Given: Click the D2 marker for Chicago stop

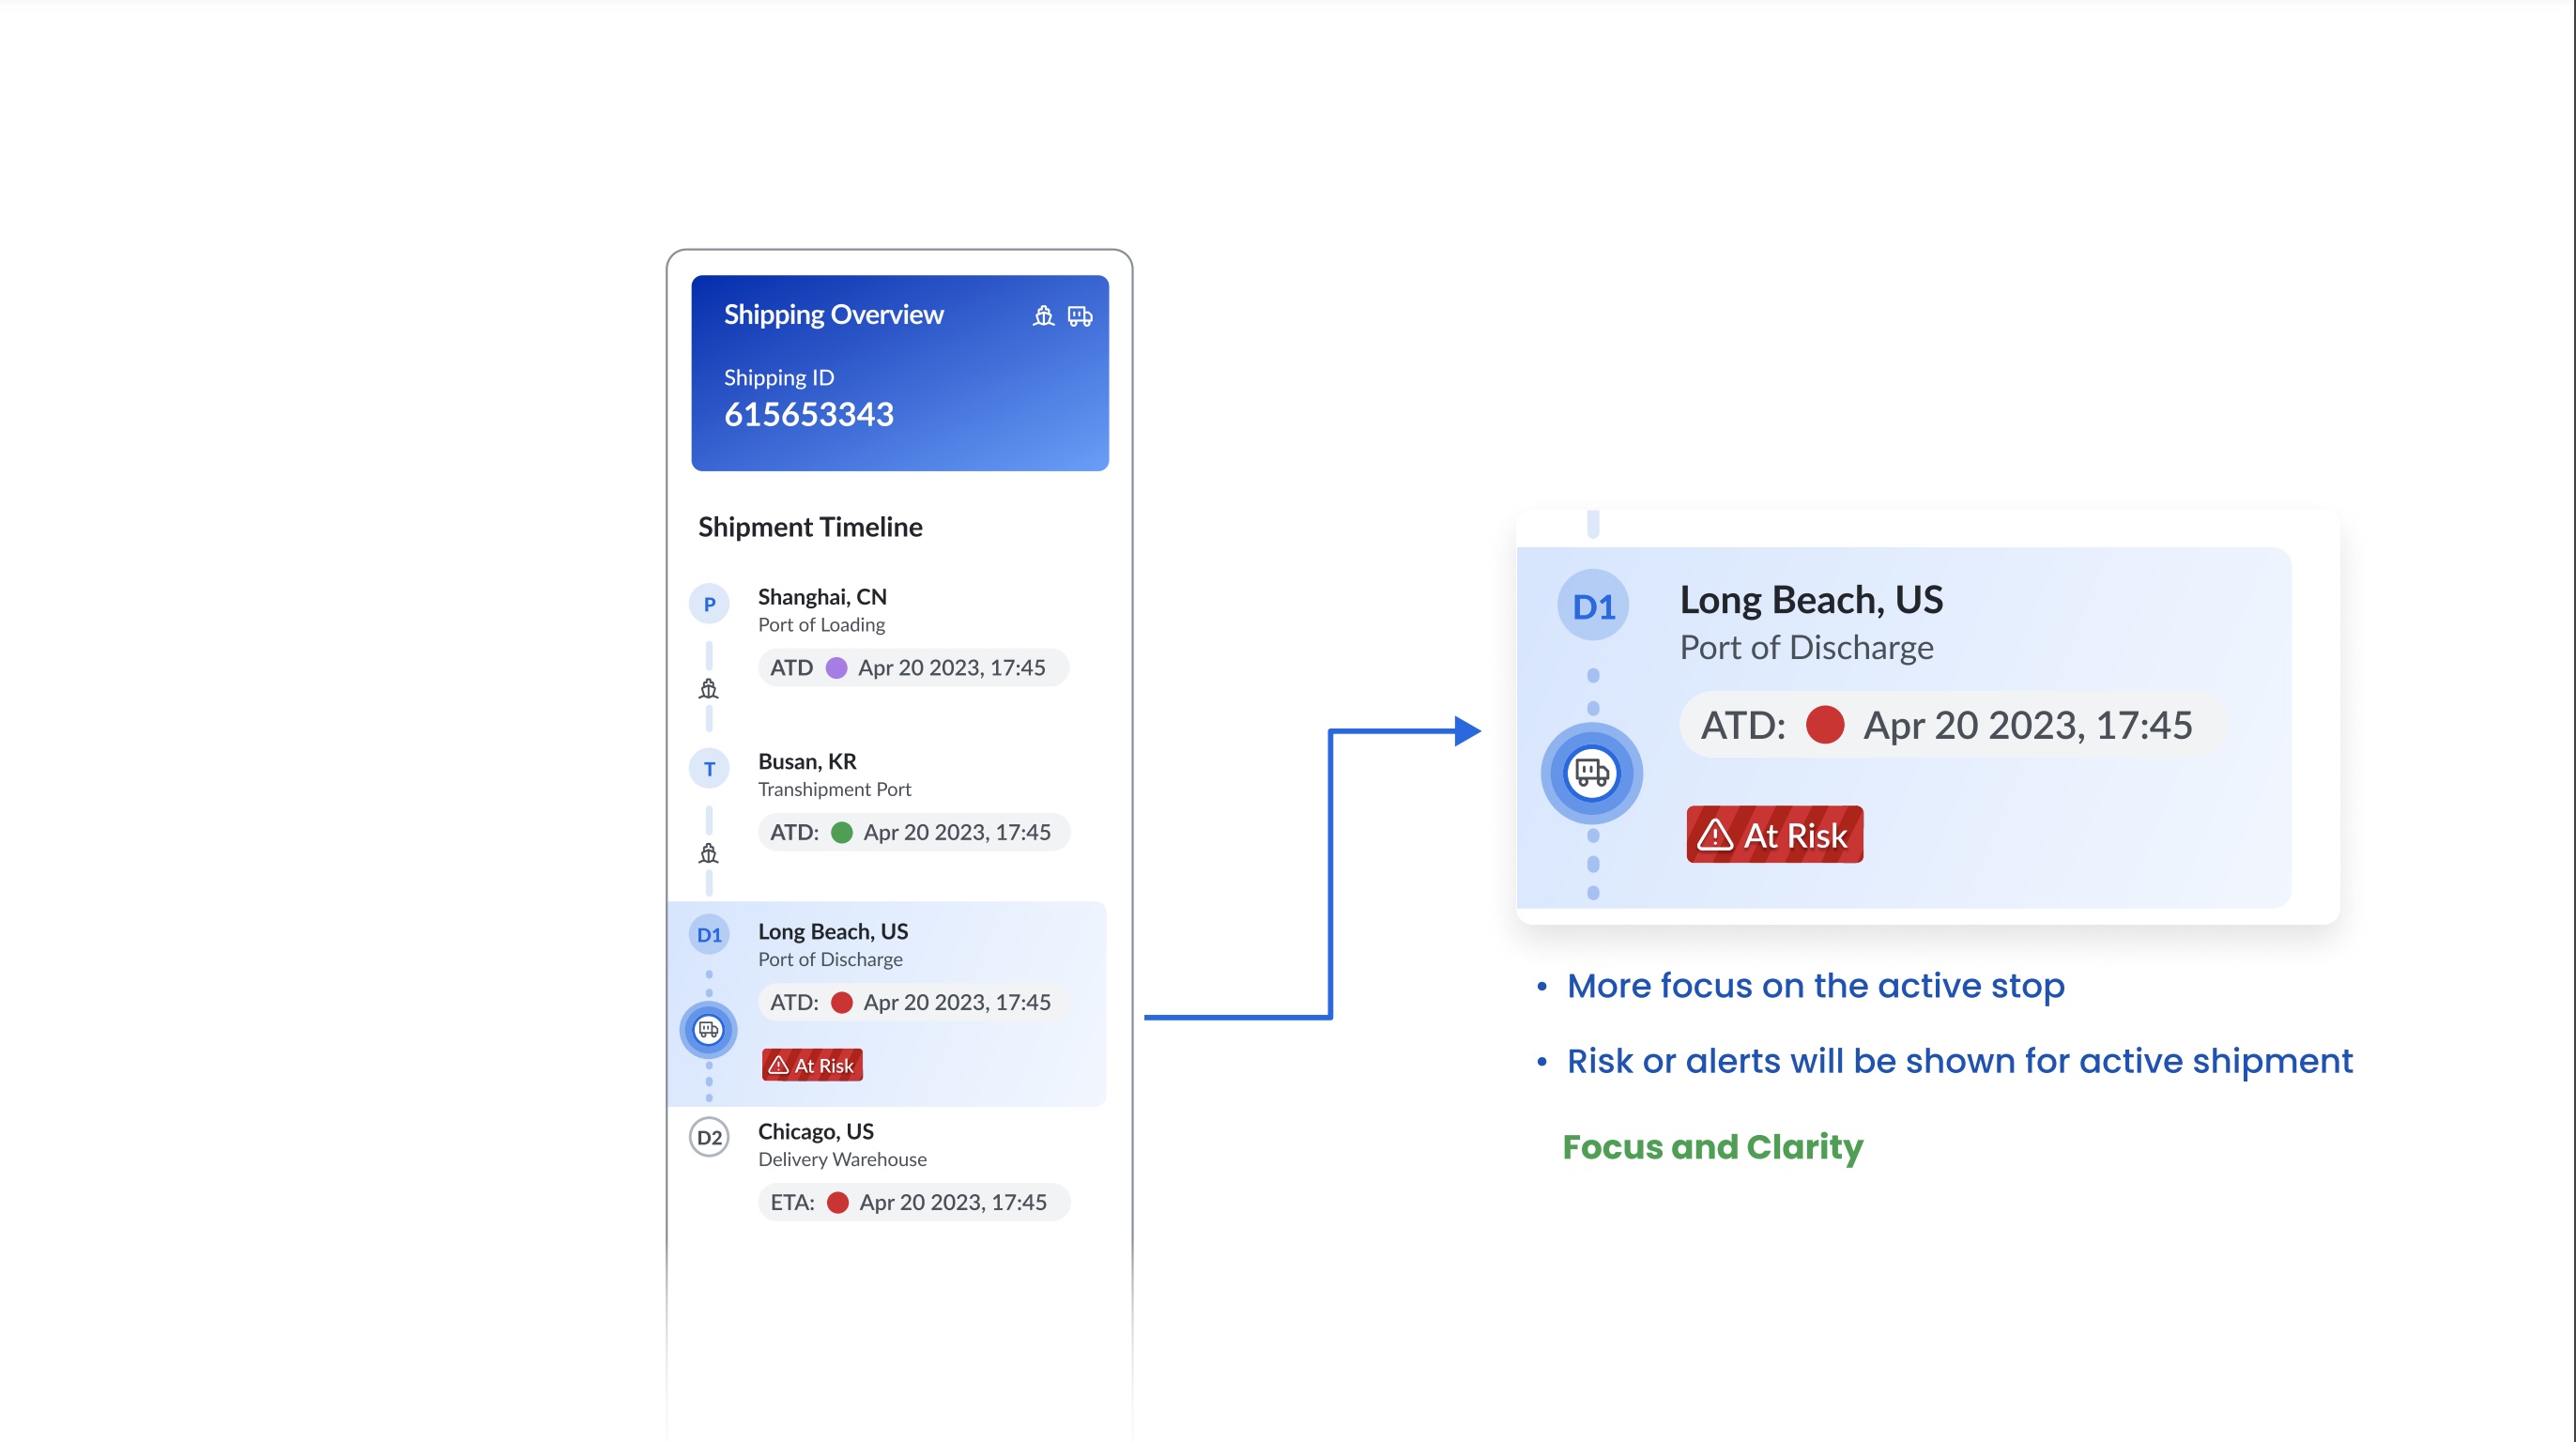Looking at the screenshot, I should (x=709, y=1137).
